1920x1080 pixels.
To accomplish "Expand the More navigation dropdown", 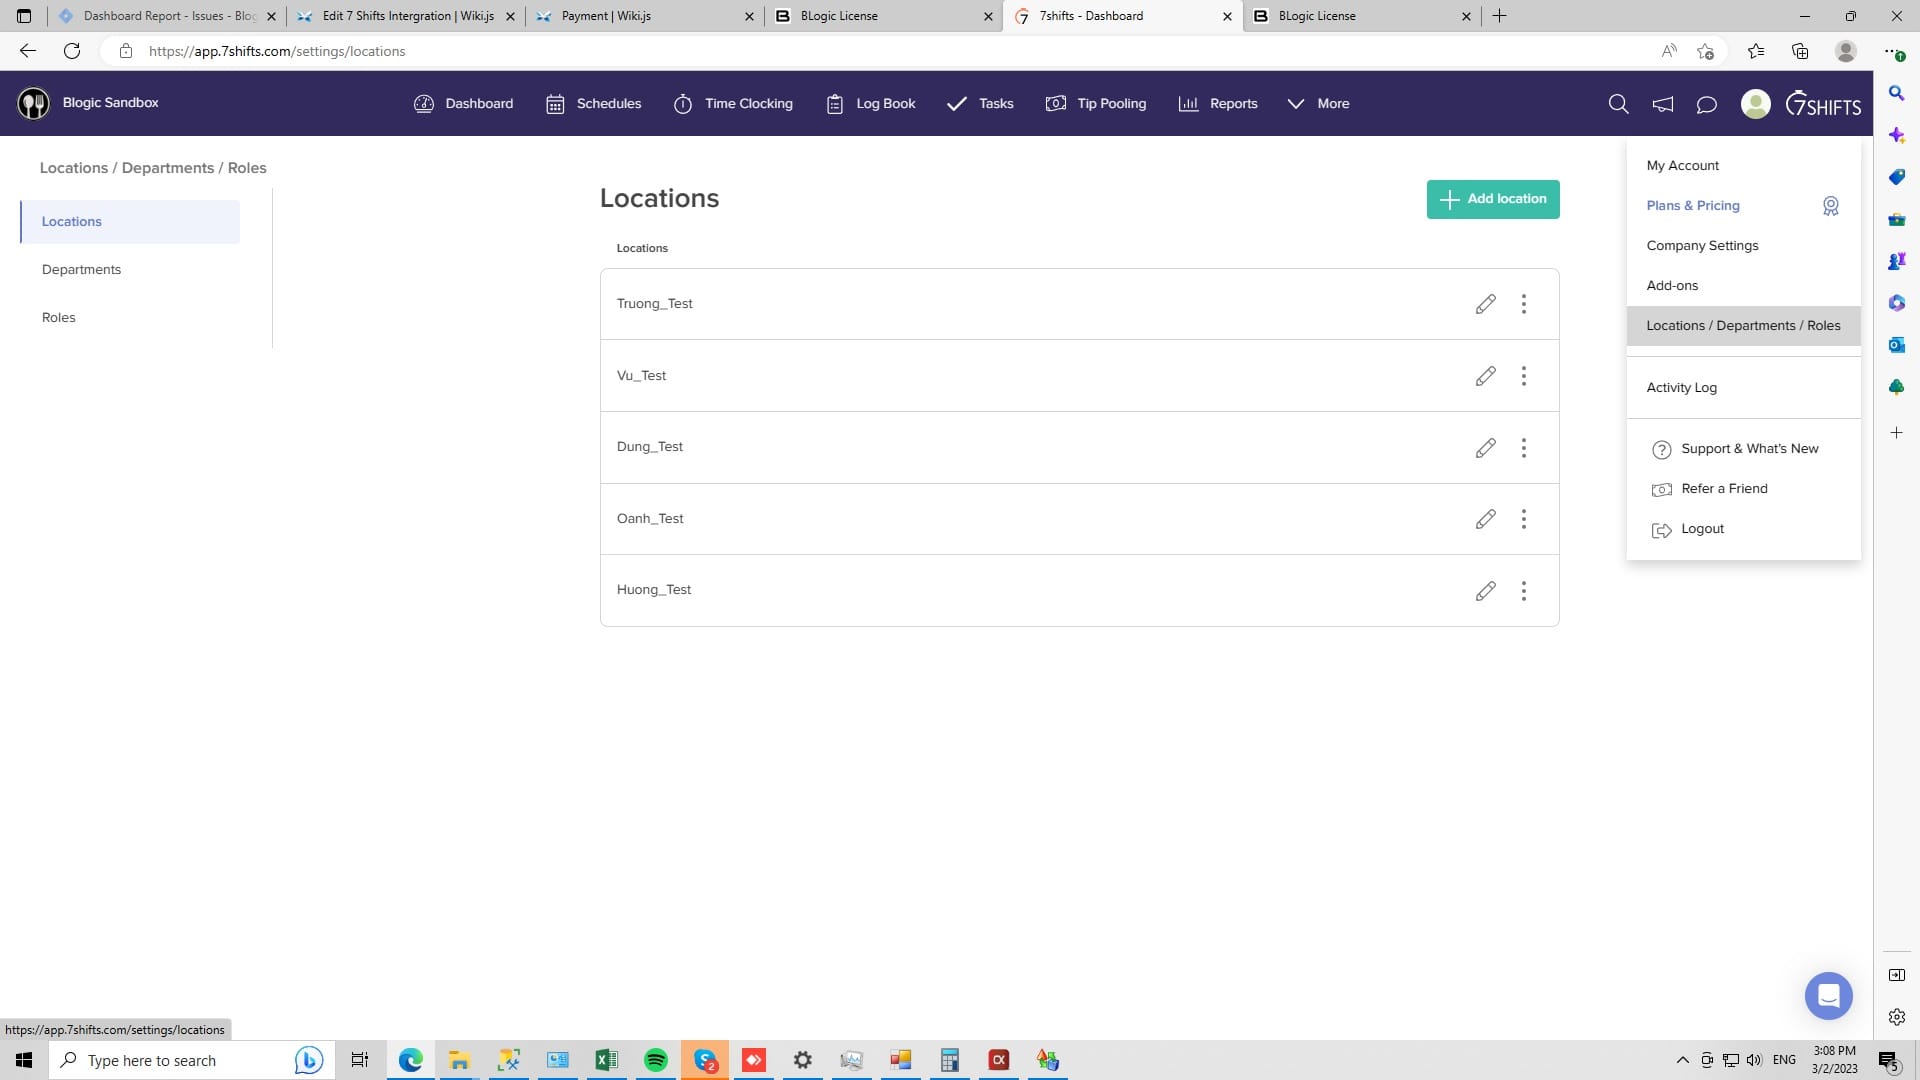I will (x=1318, y=104).
